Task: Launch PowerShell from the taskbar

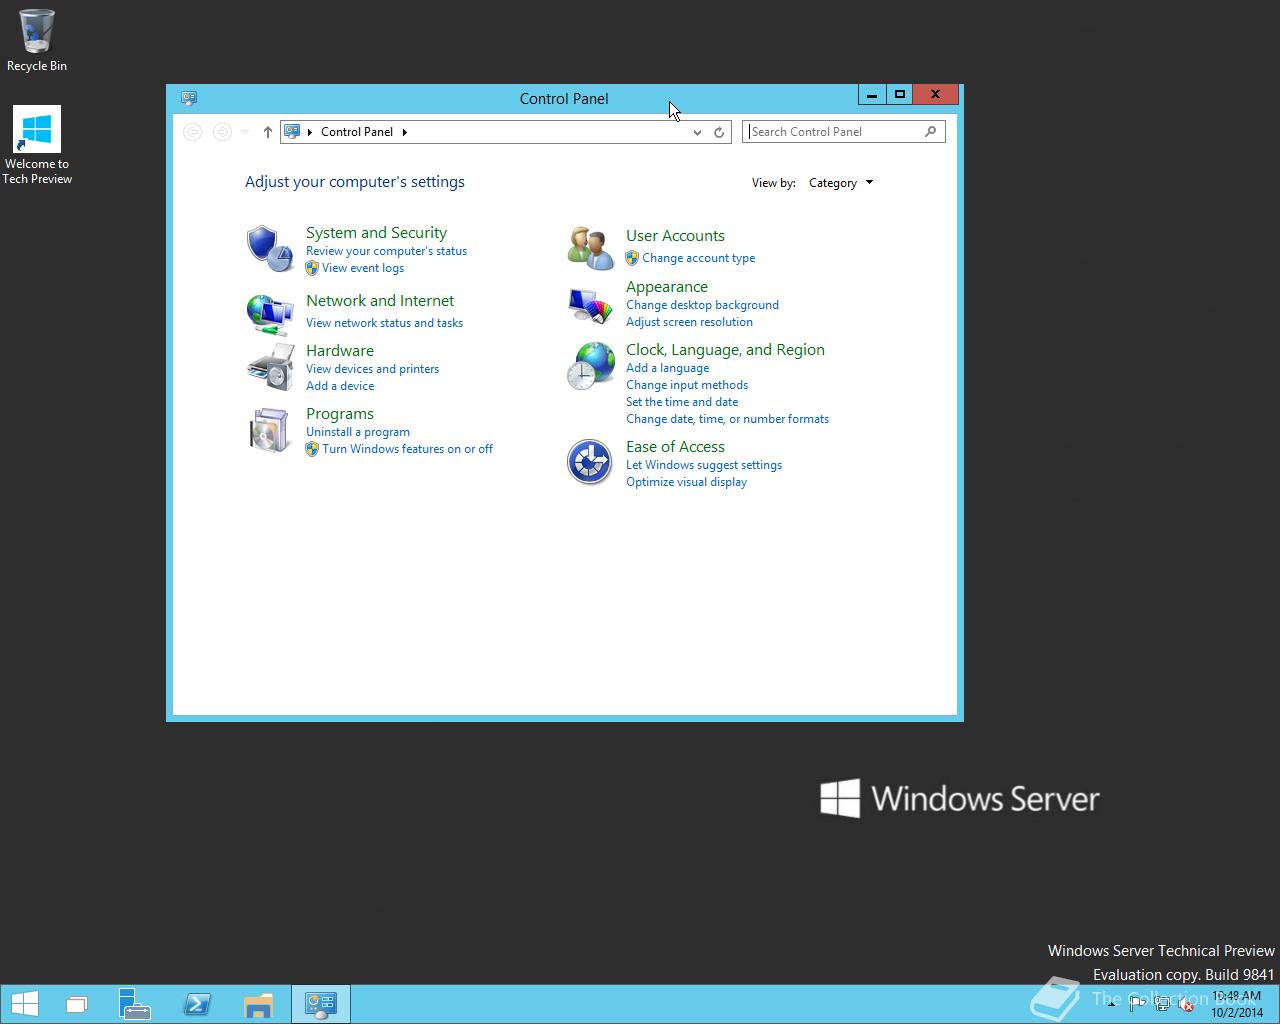Action: [197, 1005]
